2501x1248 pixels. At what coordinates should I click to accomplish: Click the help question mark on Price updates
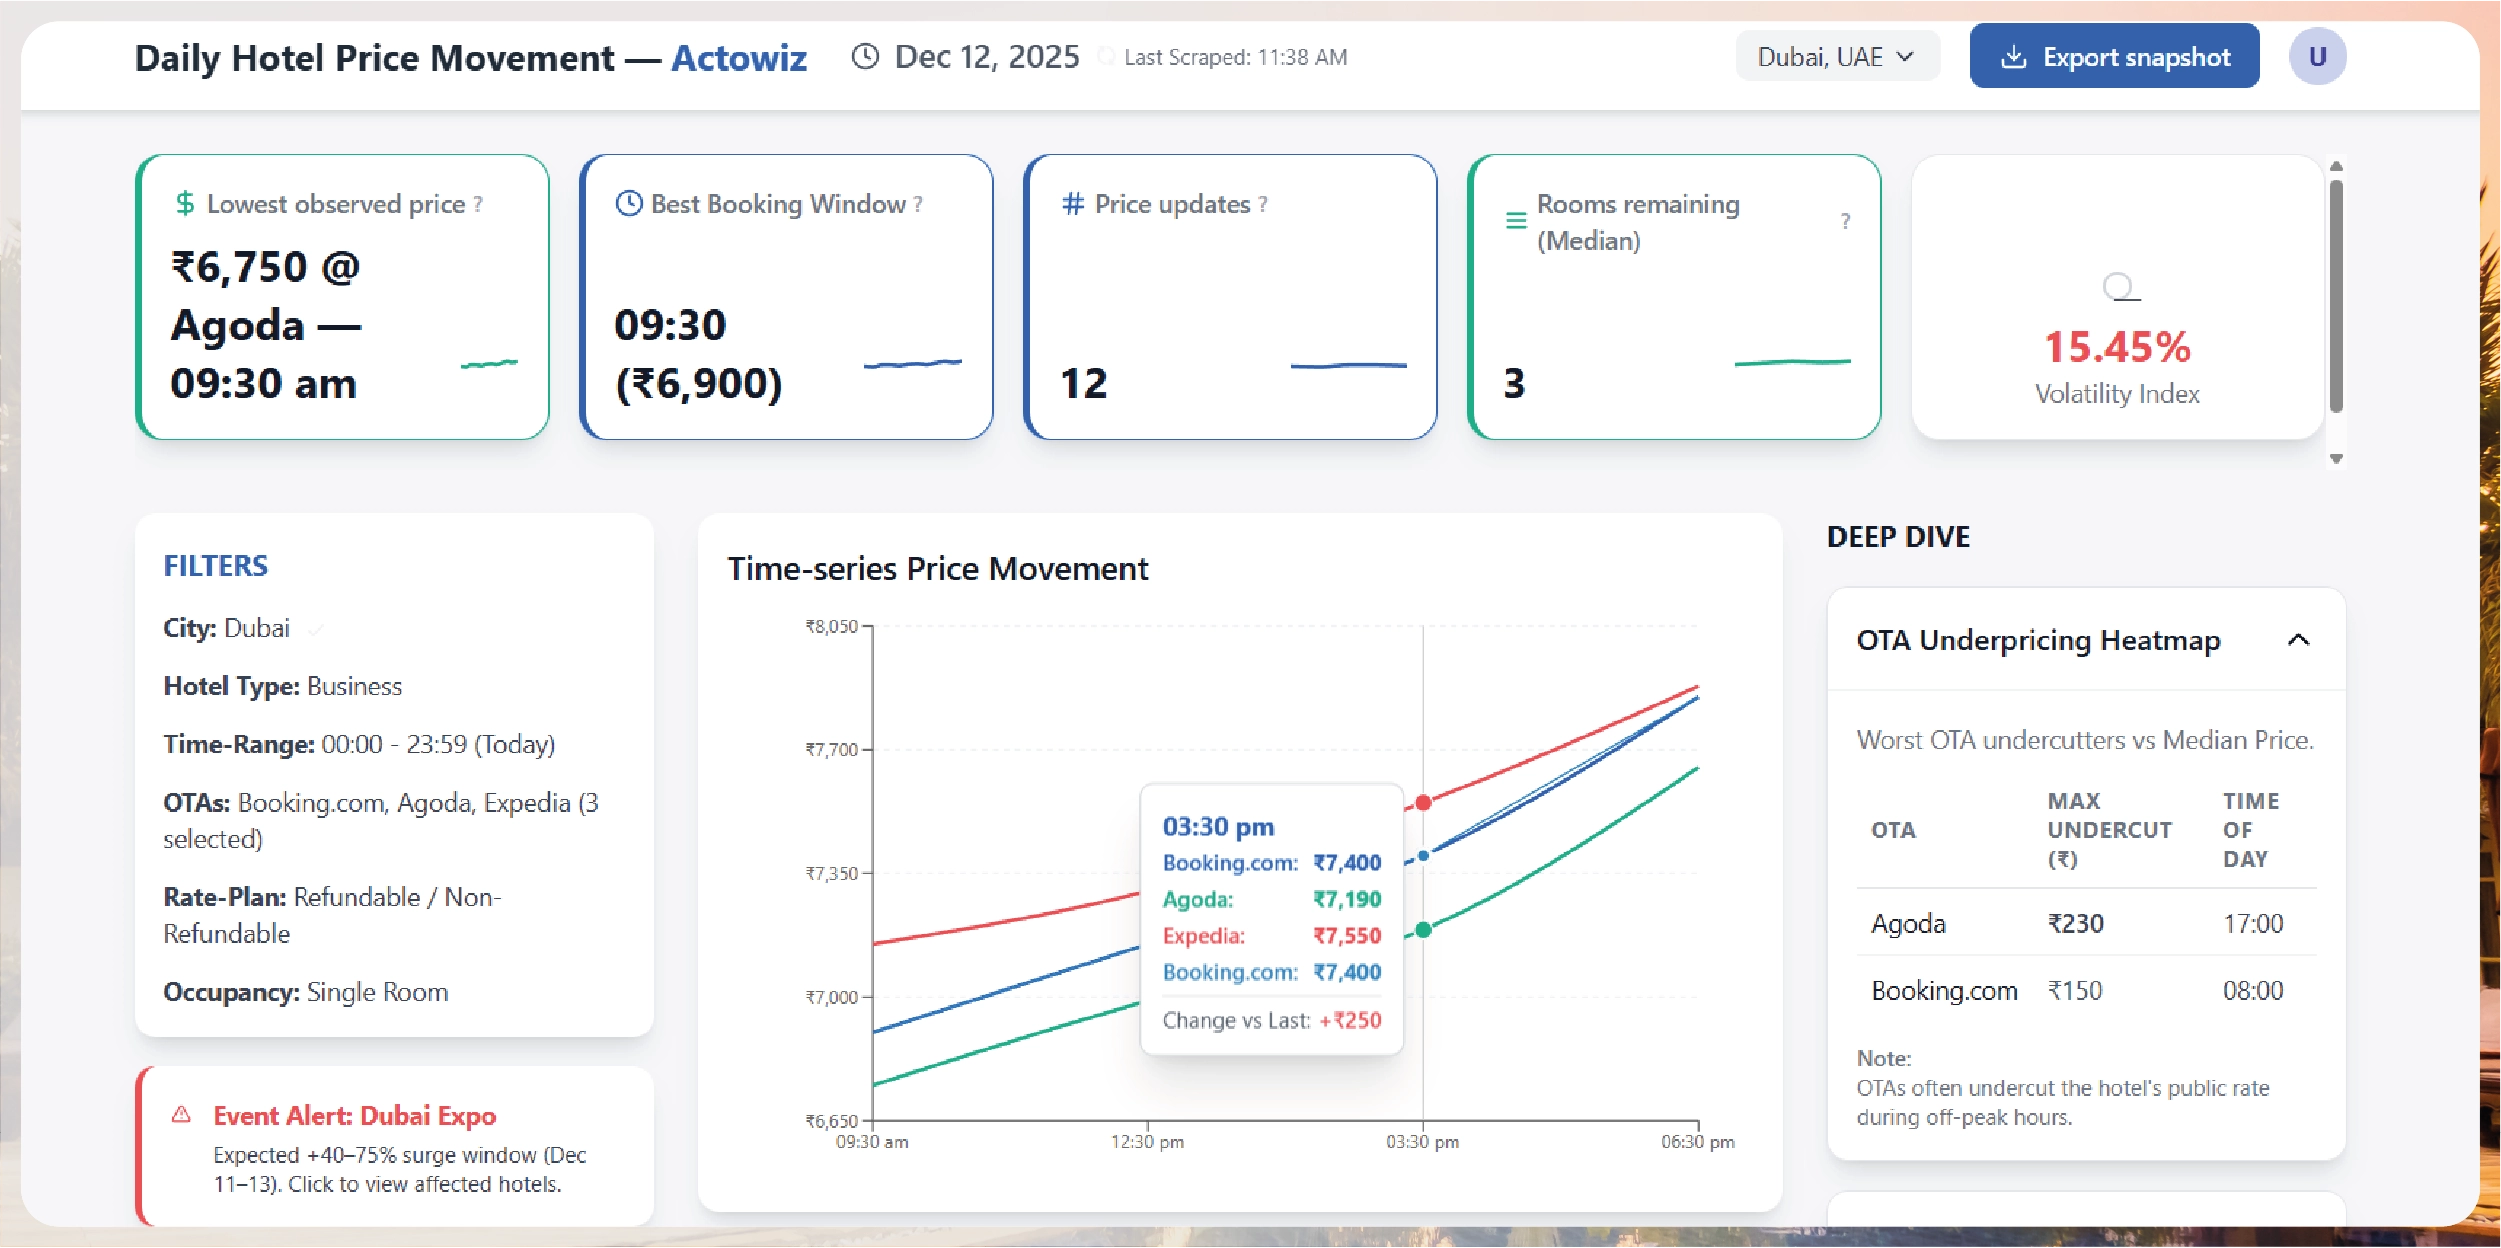coord(1262,204)
